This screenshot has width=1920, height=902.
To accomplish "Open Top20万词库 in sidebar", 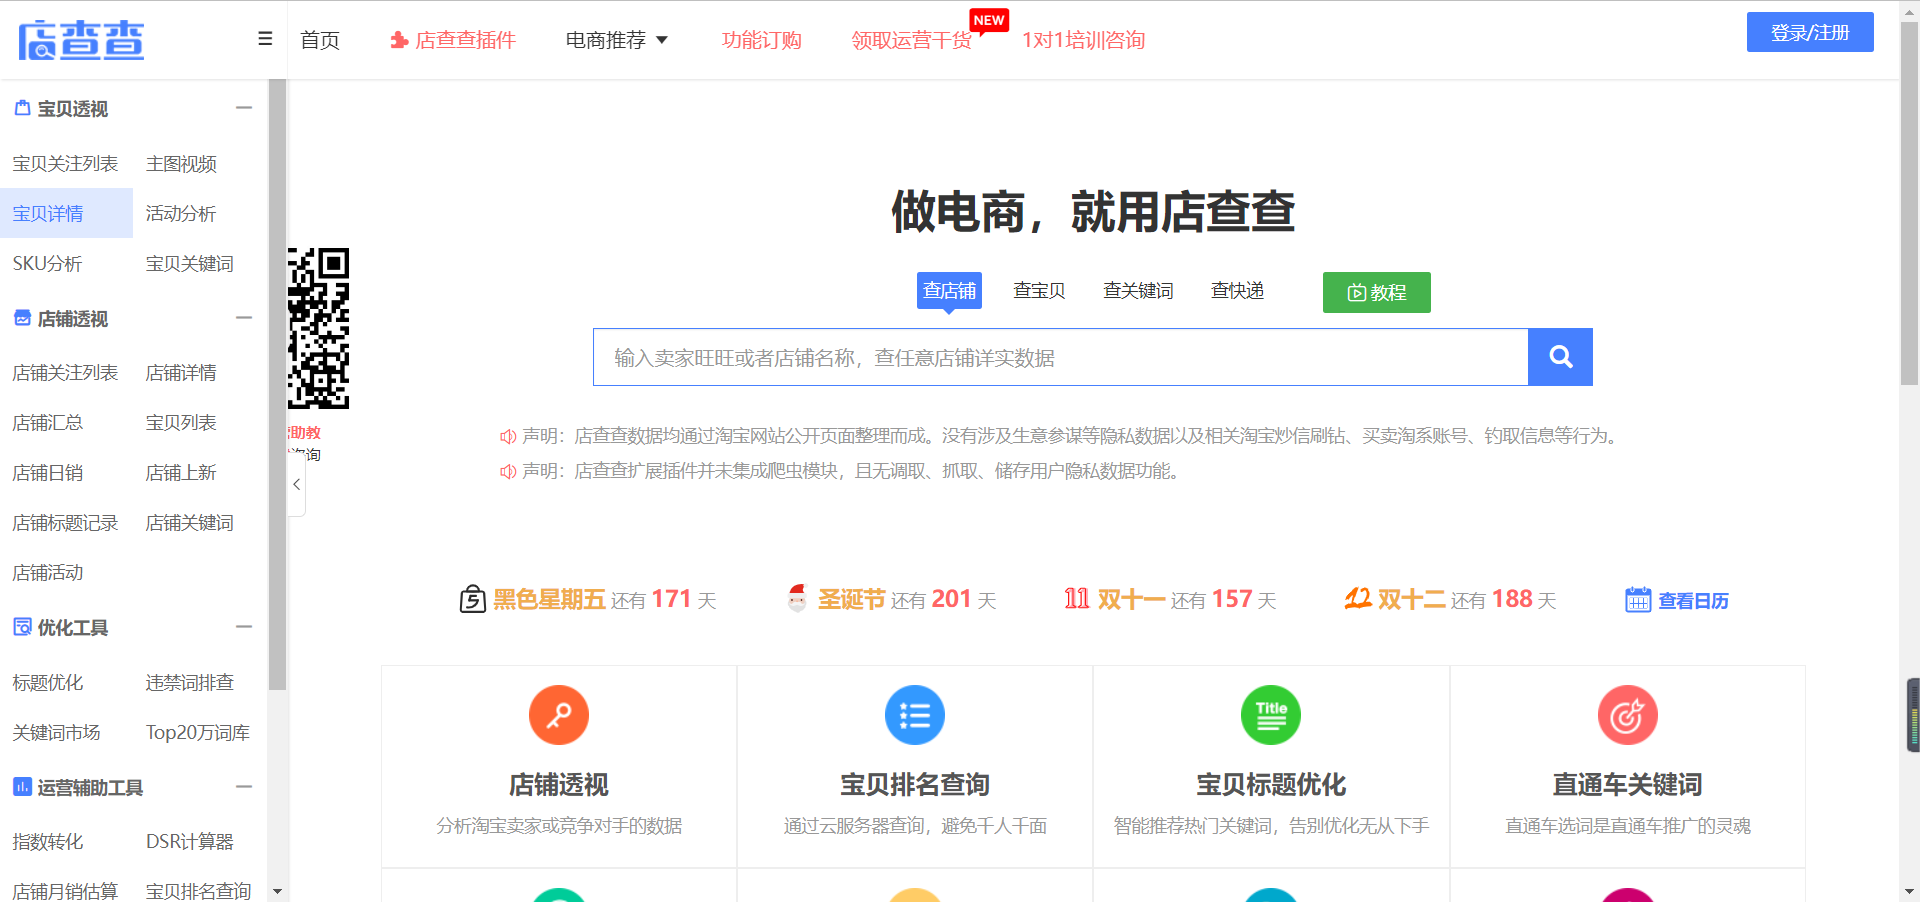I will [x=198, y=732].
